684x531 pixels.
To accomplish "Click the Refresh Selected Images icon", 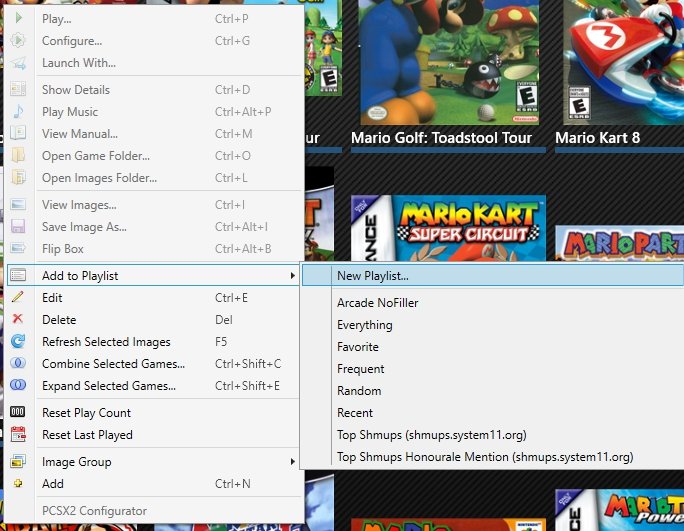I will (18, 341).
